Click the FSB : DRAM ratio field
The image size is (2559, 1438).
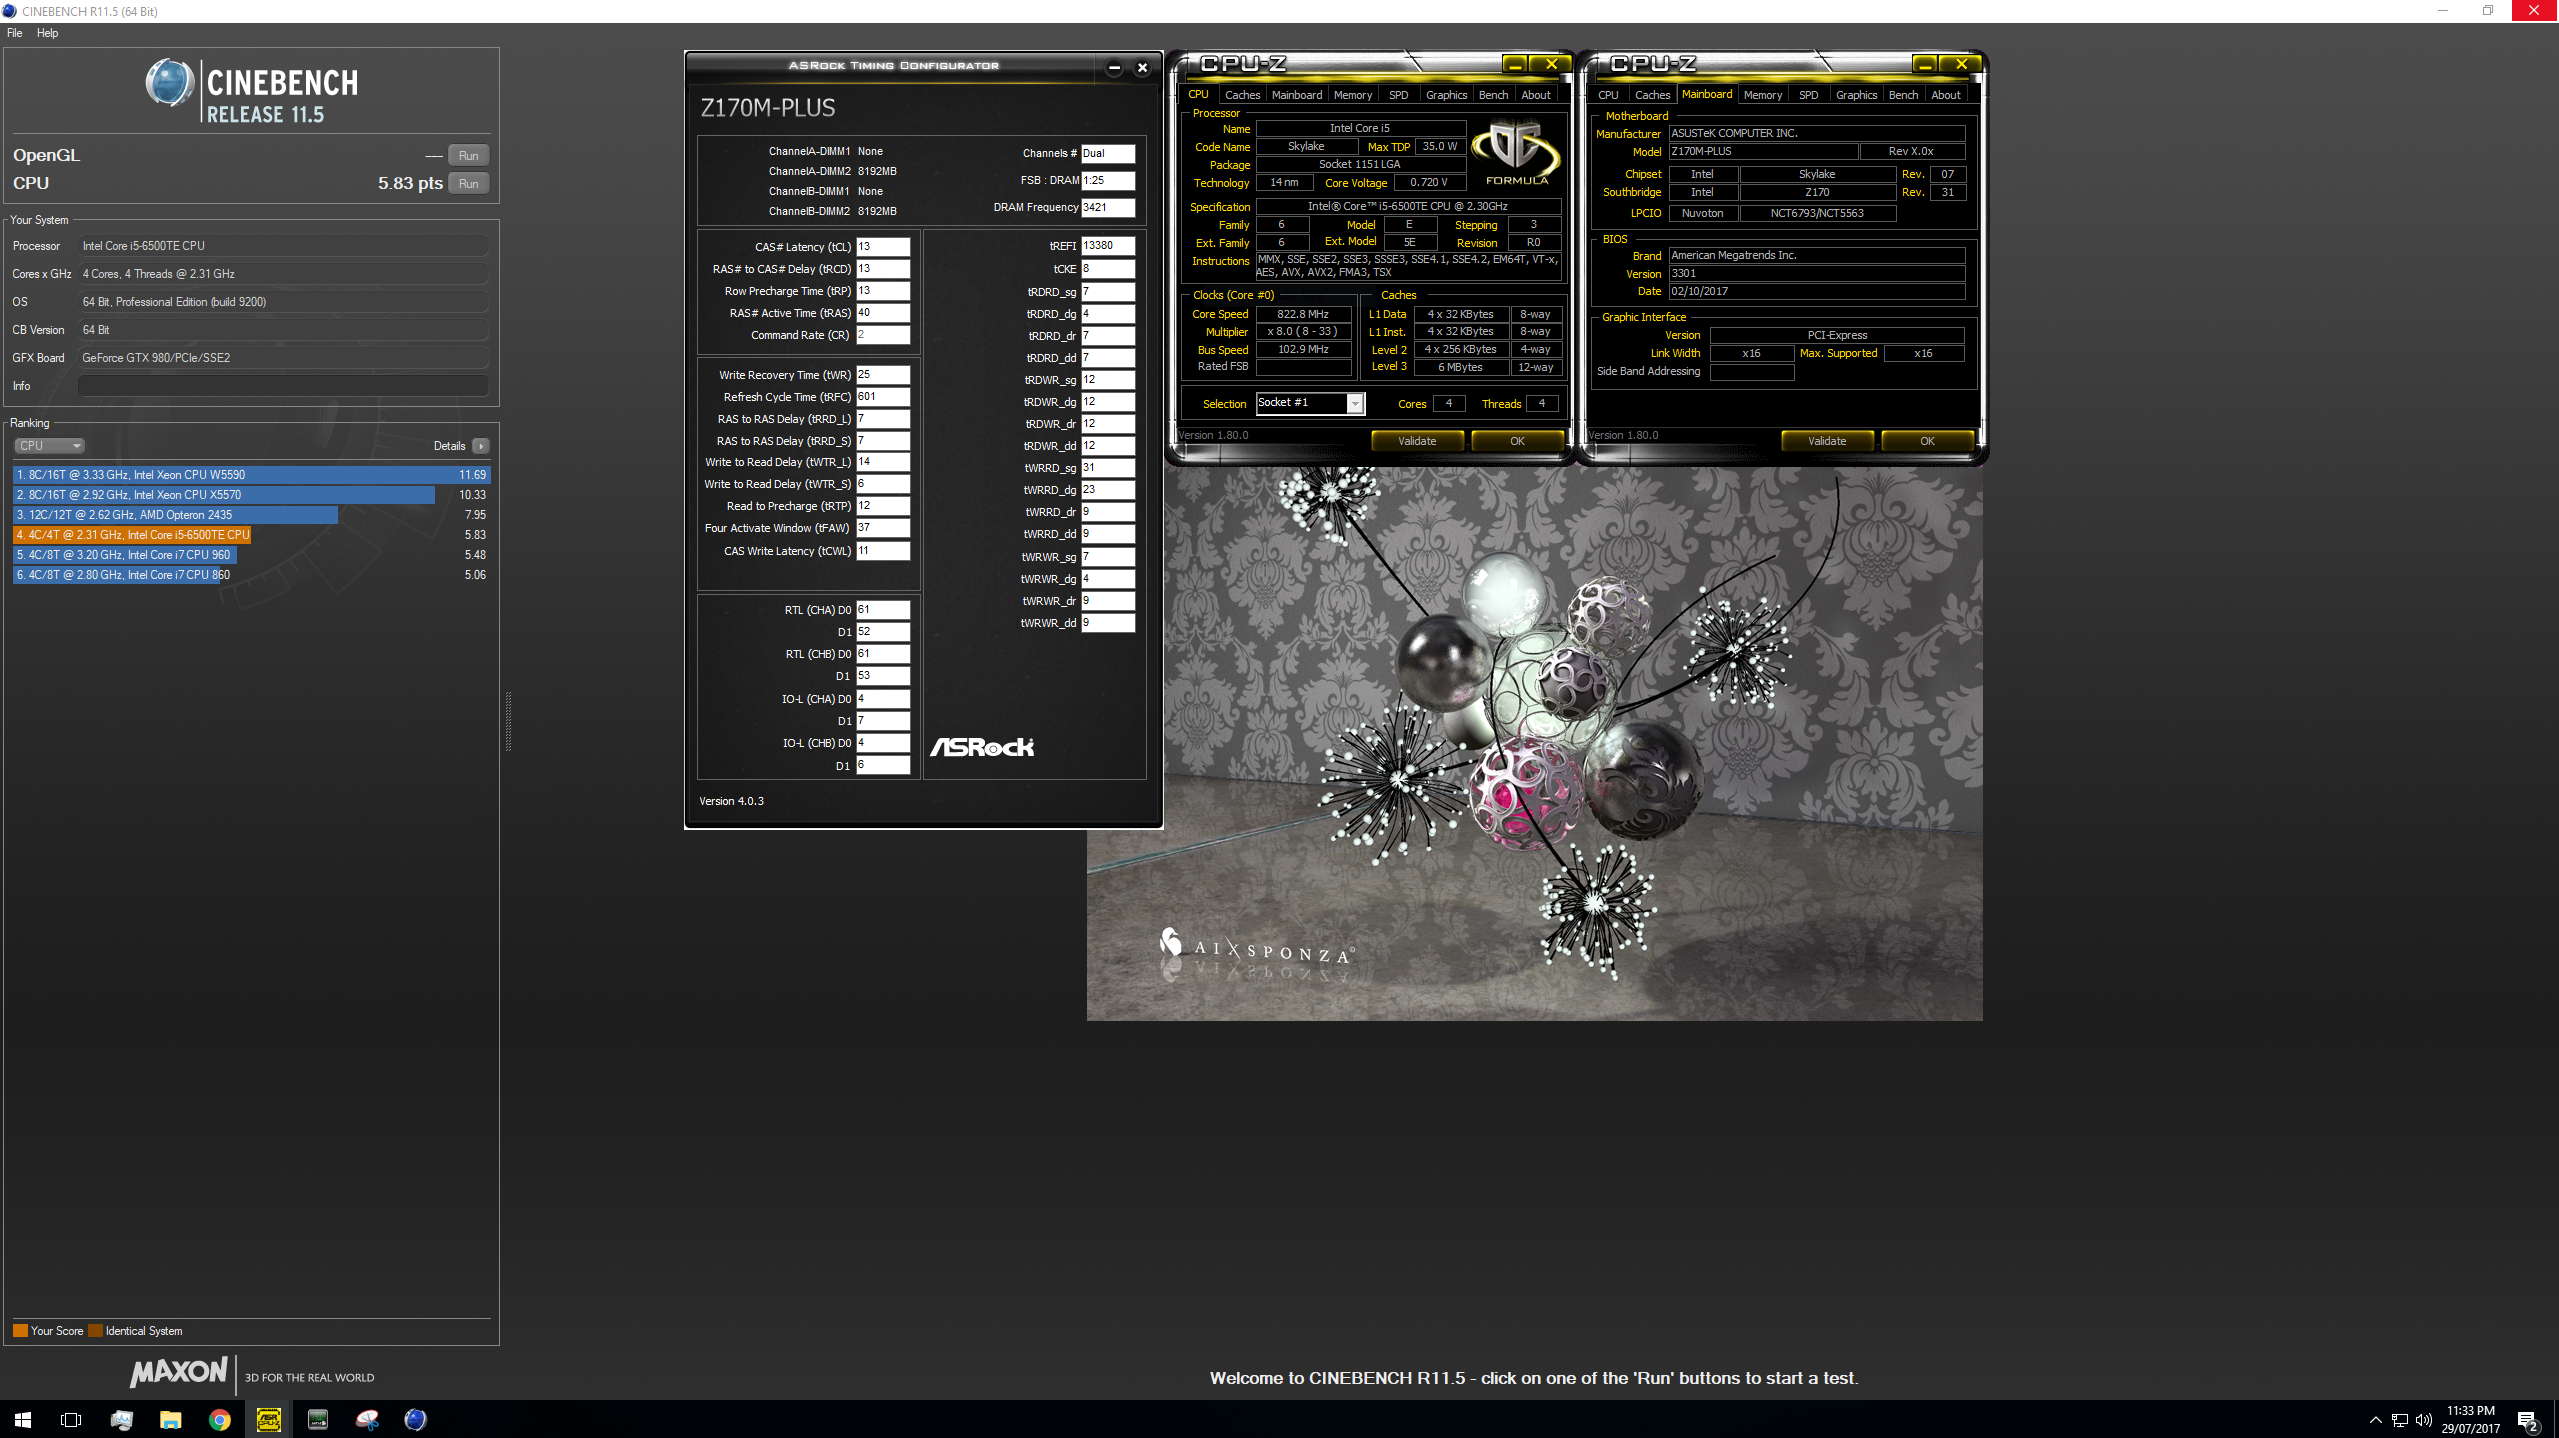click(1108, 180)
